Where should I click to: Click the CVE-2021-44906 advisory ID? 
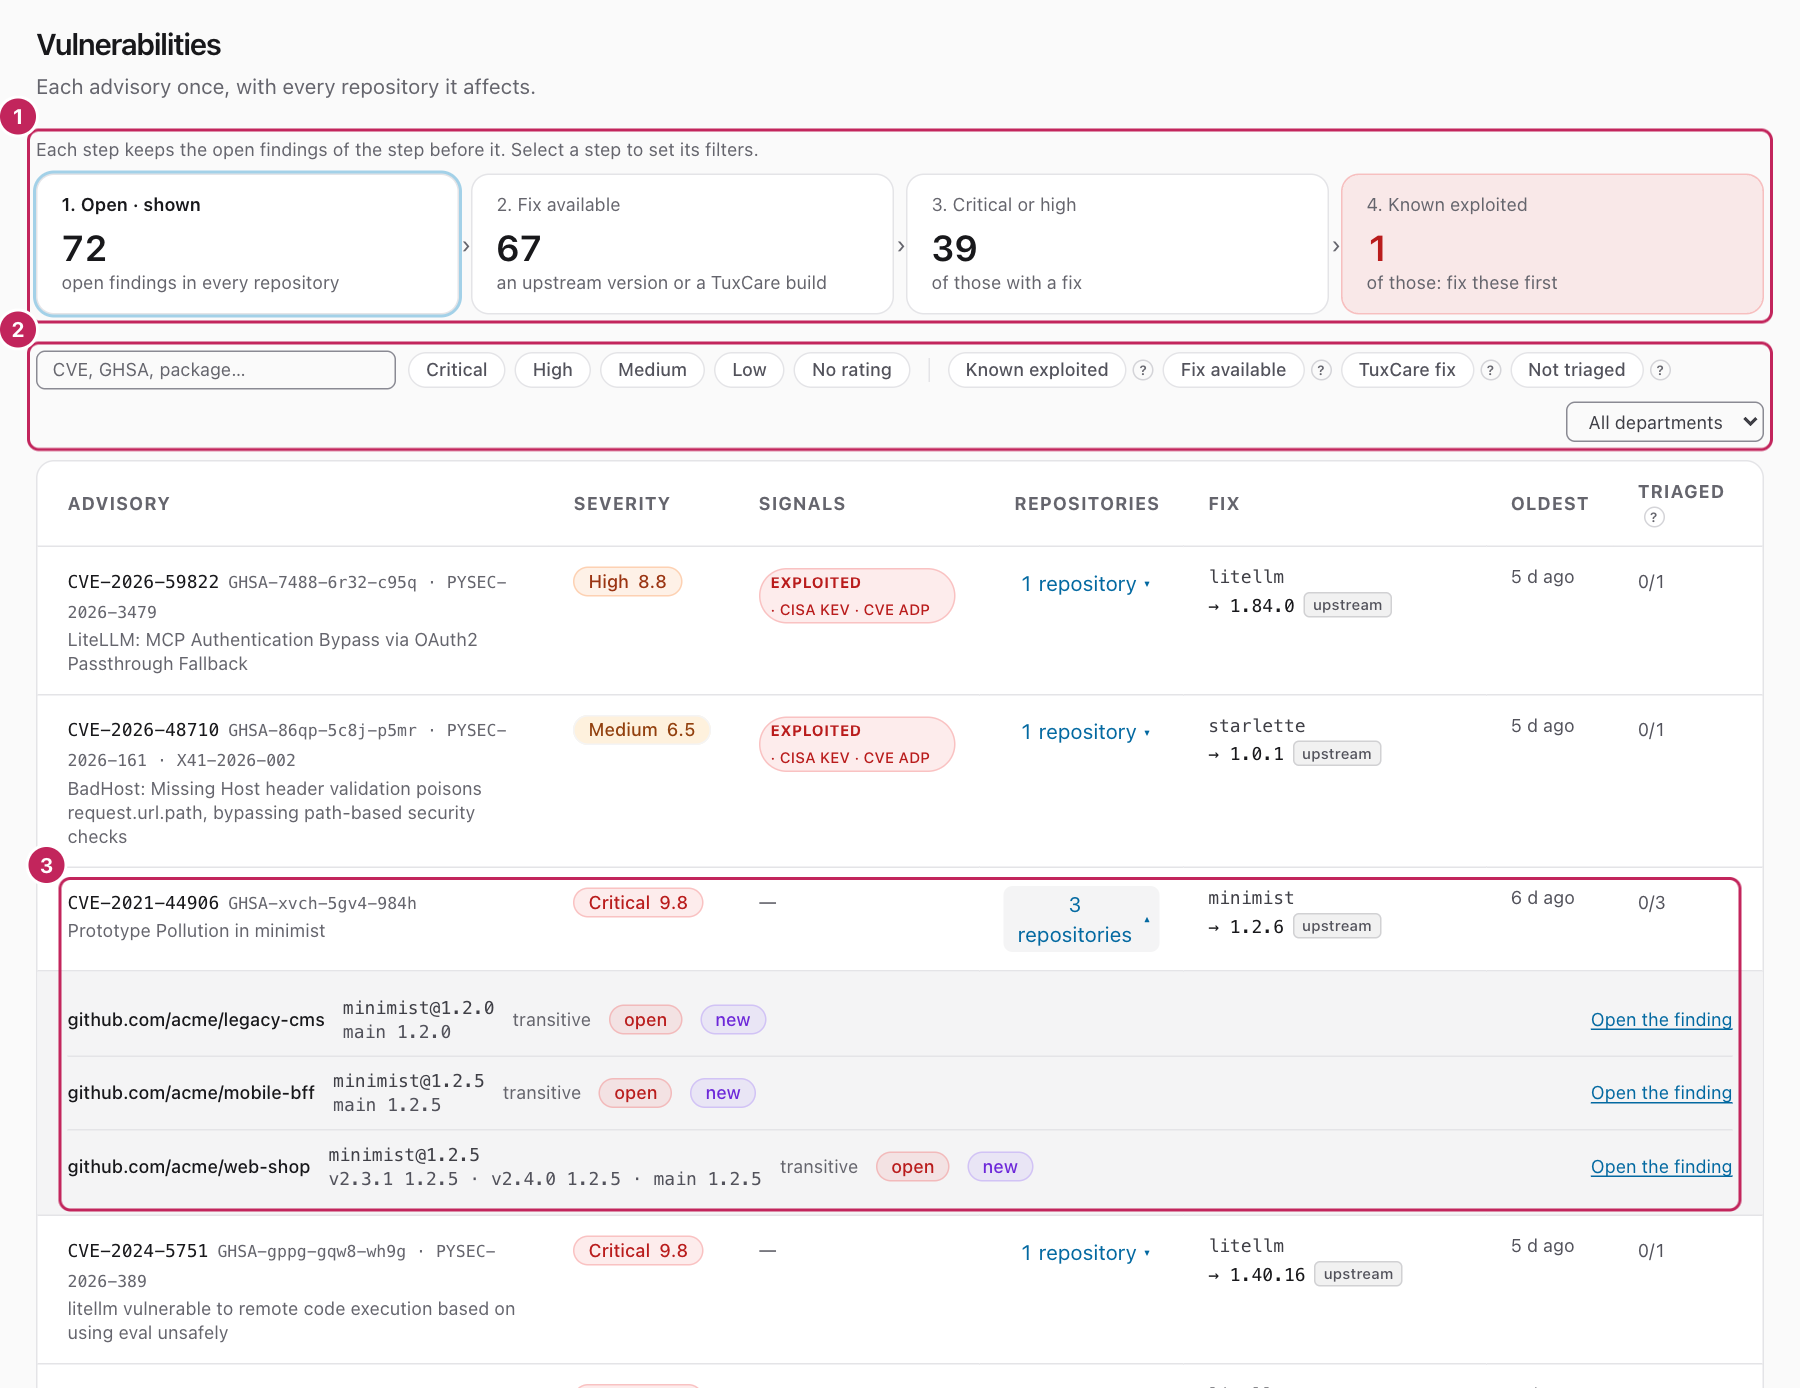(143, 903)
